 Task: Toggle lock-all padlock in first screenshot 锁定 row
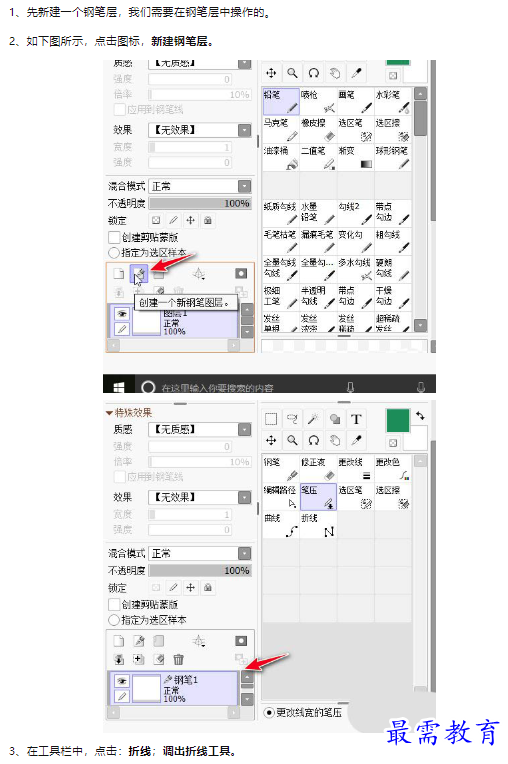(x=208, y=221)
